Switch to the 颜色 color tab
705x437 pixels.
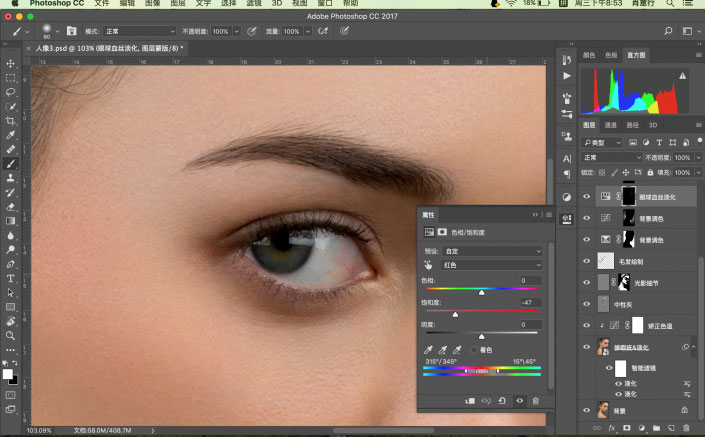pos(589,54)
